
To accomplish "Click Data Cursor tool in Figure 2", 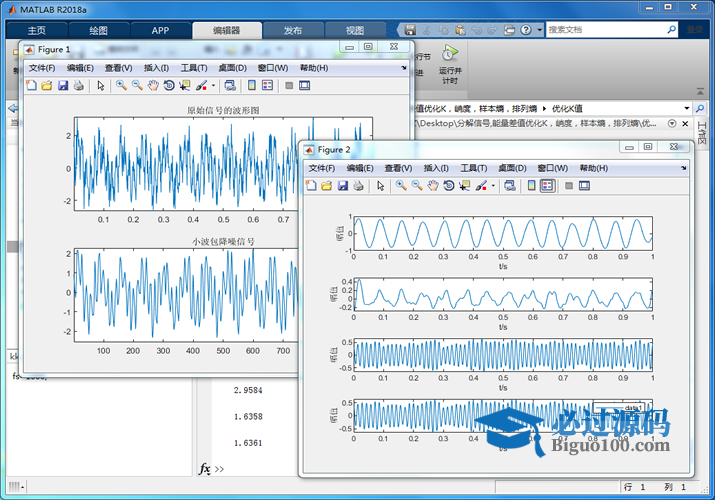I will [x=465, y=186].
